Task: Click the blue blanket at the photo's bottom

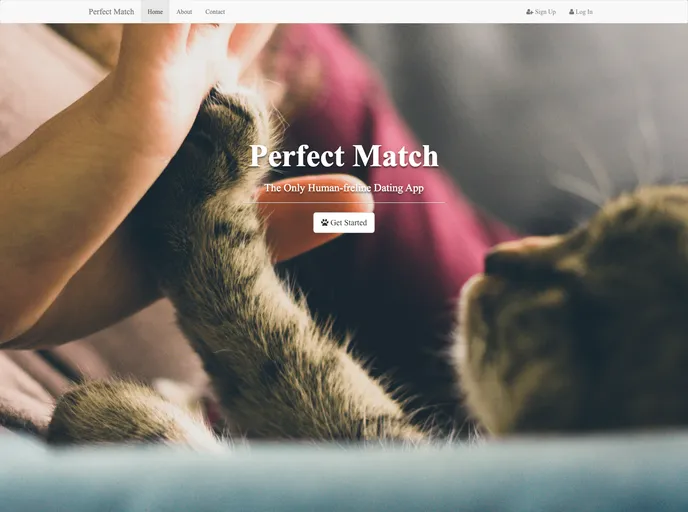Action: (344, 476)
